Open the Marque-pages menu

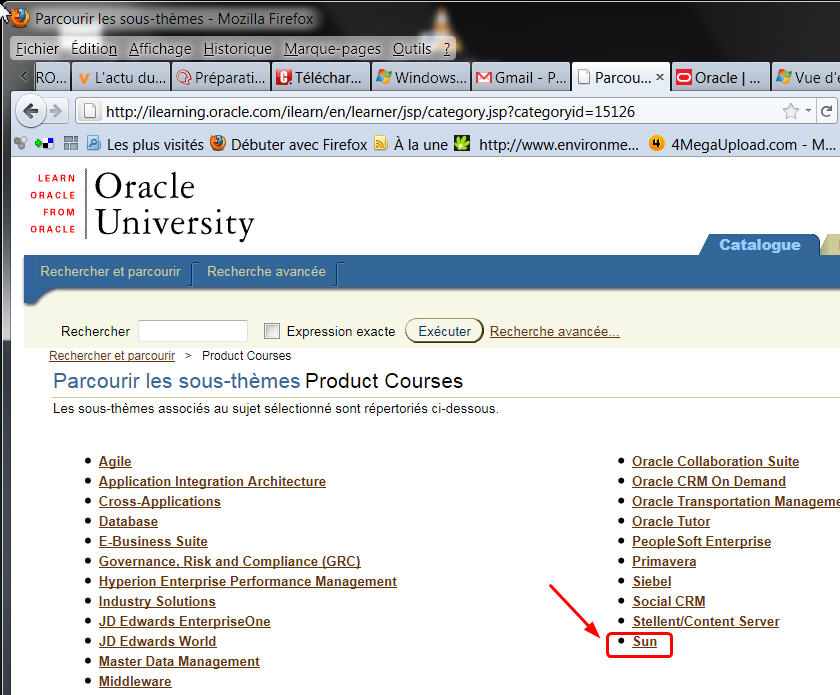tap(332, 49)
